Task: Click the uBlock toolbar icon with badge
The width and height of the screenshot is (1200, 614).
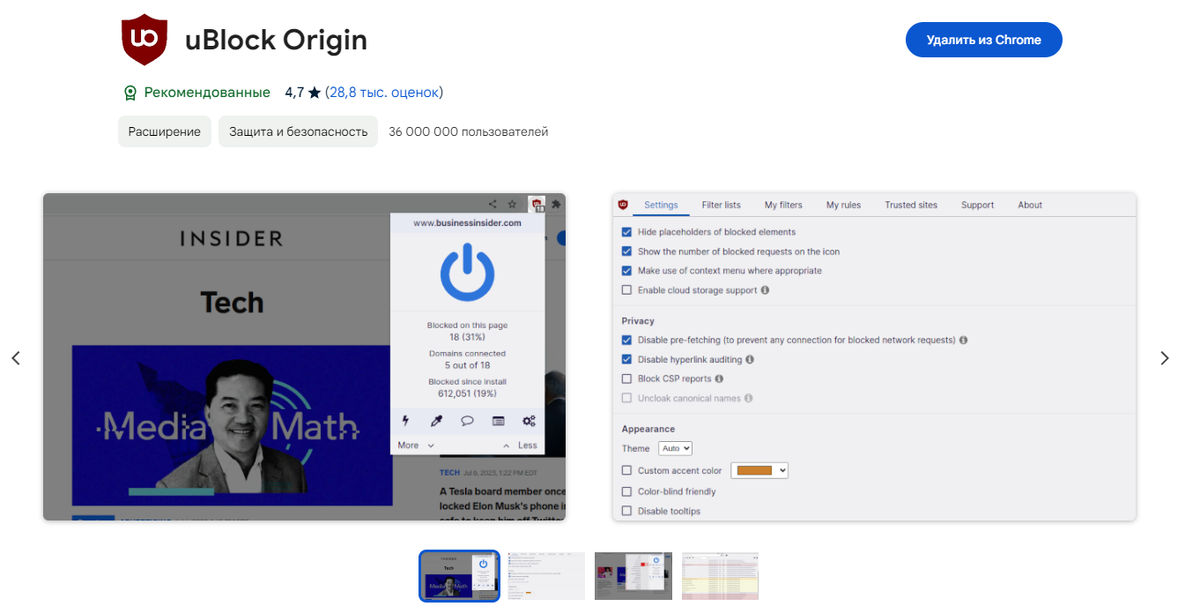Action: point(538,204)
